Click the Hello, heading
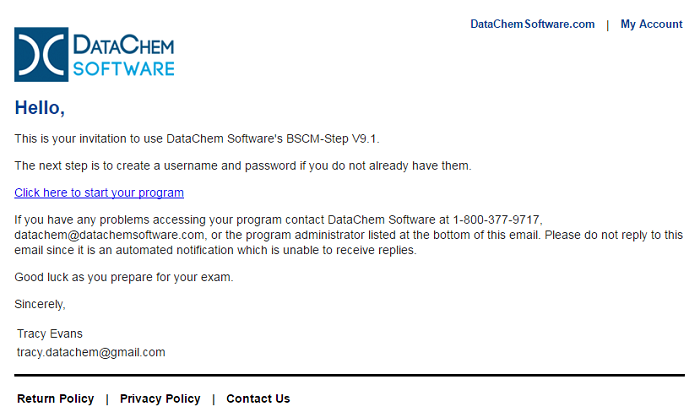 [40, 108]
